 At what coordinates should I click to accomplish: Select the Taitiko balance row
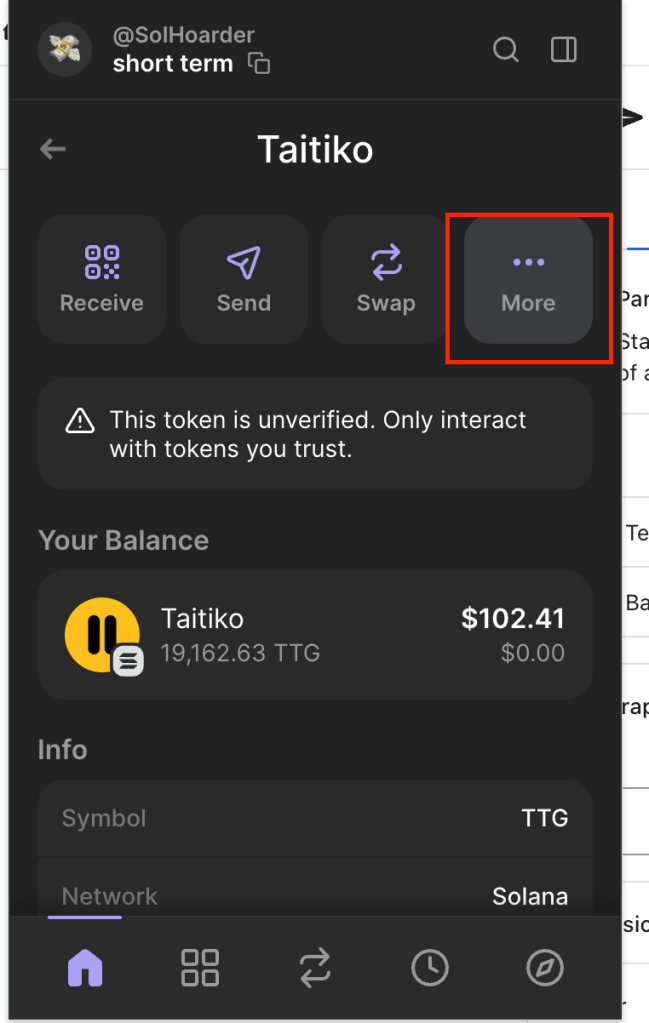click(314, 635)
